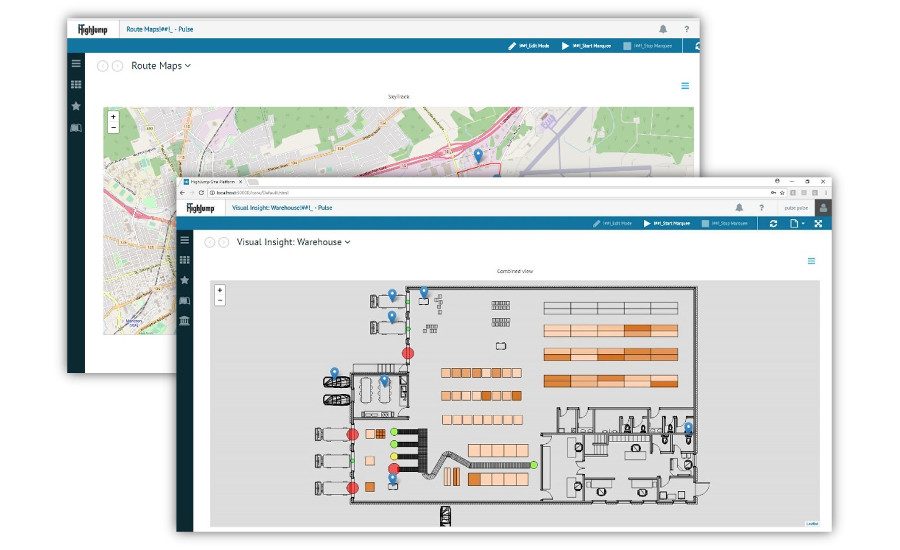900x550 pixels.
Task: Open hamburger menu in Visual Insight sidebar
Action: 184,240
